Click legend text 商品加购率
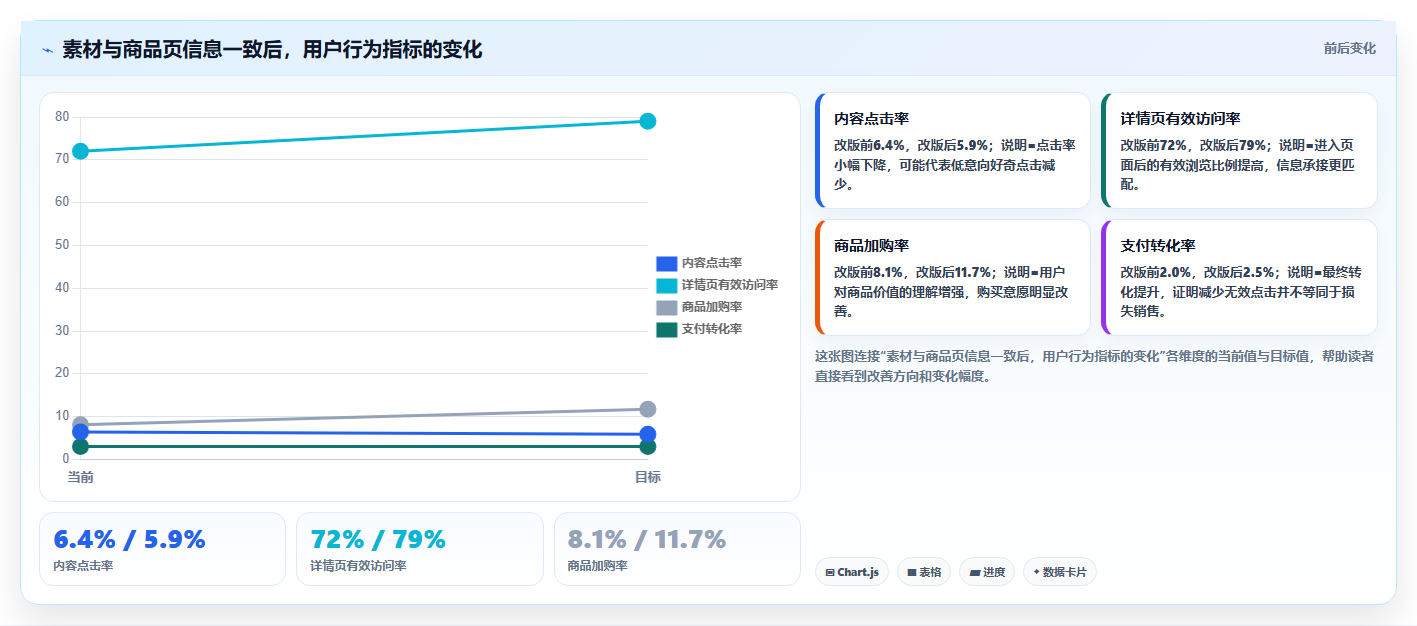The height and width of the screenshot is (626, 1417). (712, 307)
